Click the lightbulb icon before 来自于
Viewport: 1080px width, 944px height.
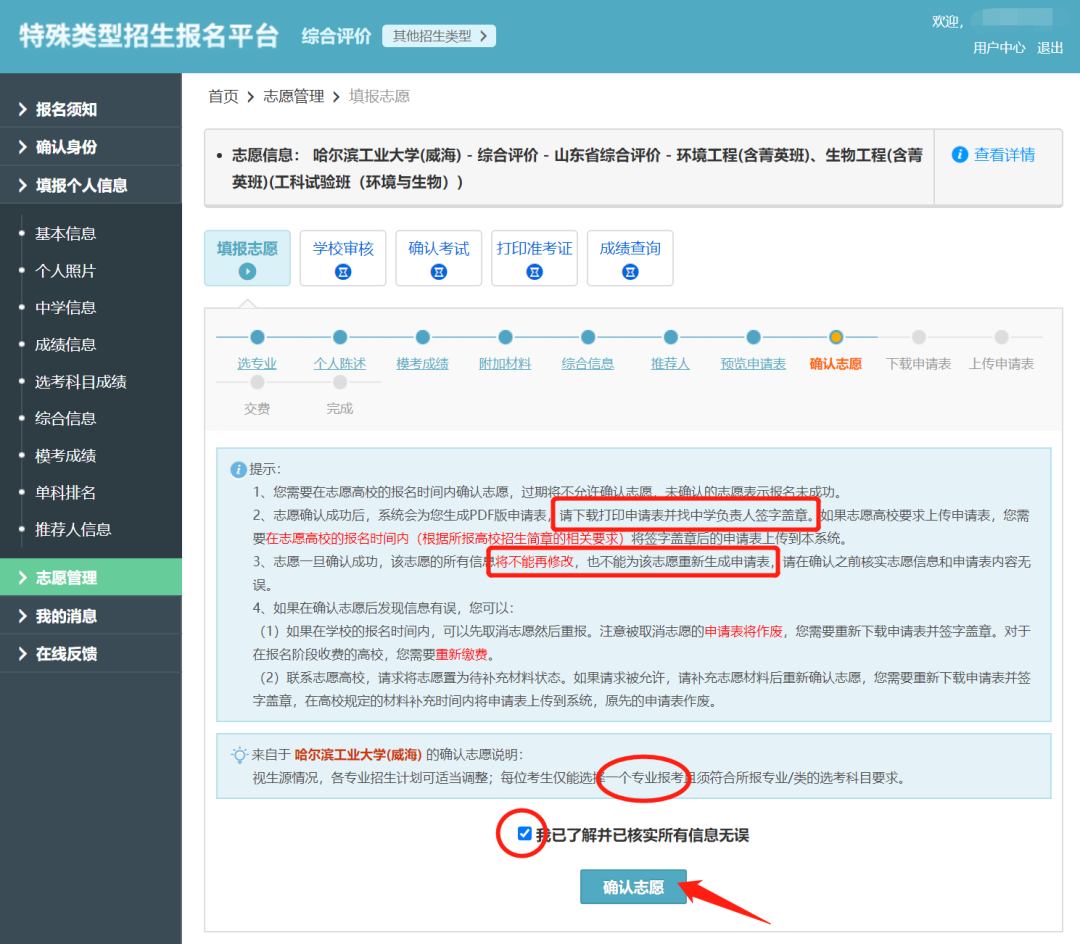pos(239,755)
